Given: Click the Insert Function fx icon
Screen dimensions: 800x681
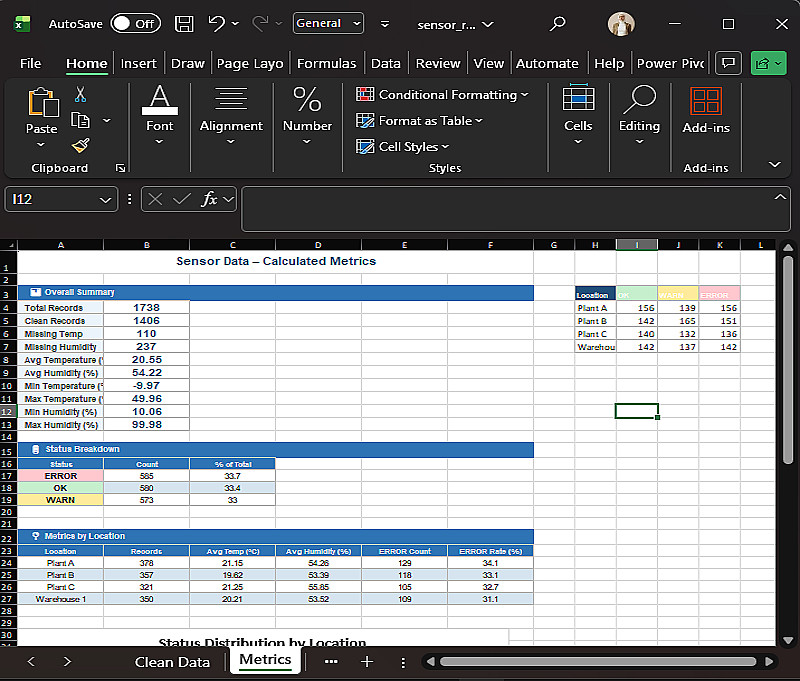Looking at the screenshot, I should point(209,199).
